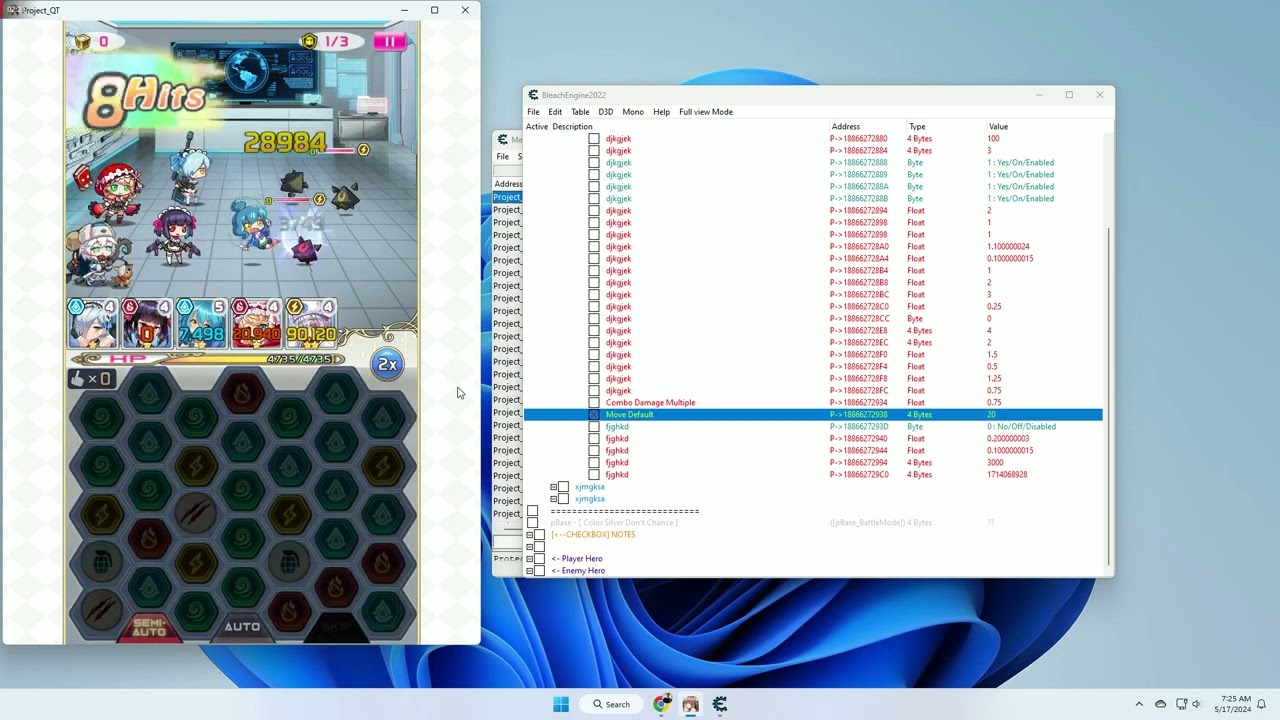This screenshot has height=720, width=1280.
Task: Uncheck the Move Default active checkbox
Action: 594,415
